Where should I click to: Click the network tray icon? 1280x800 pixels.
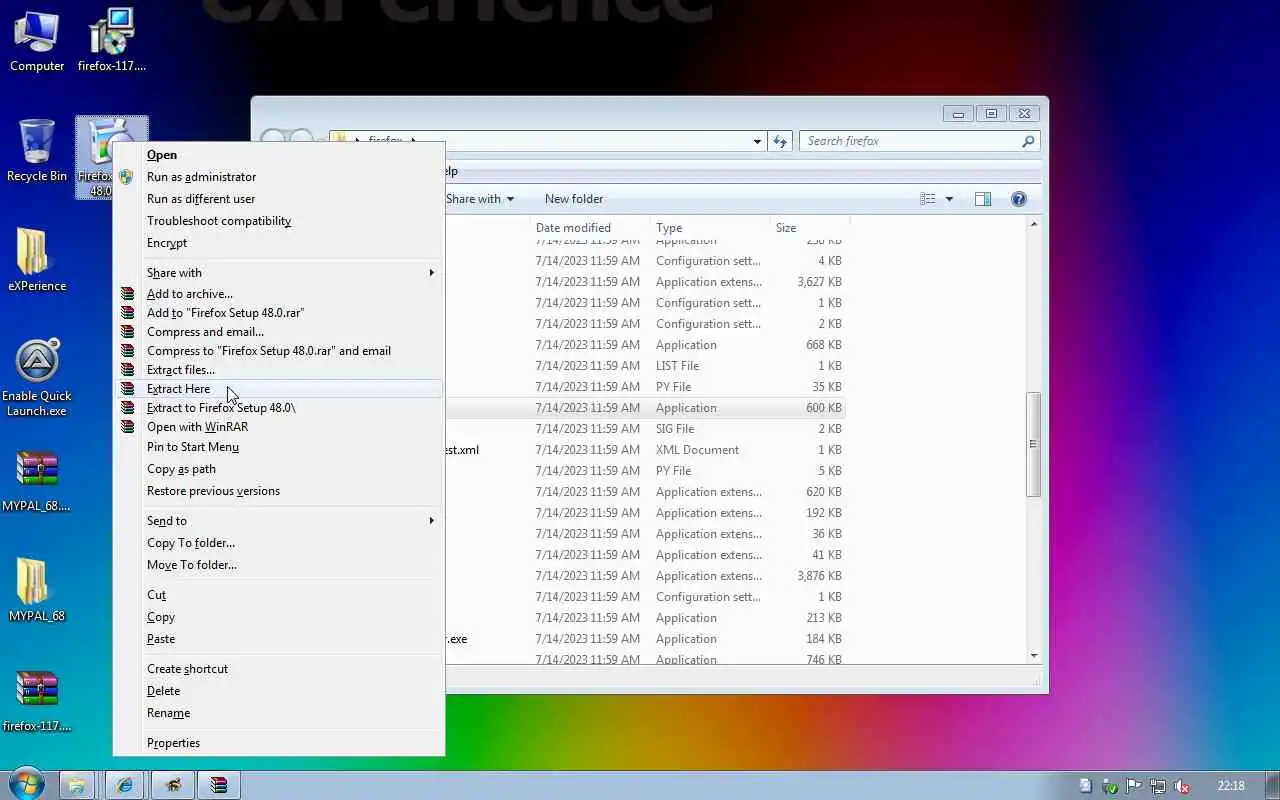[1158, 786]
